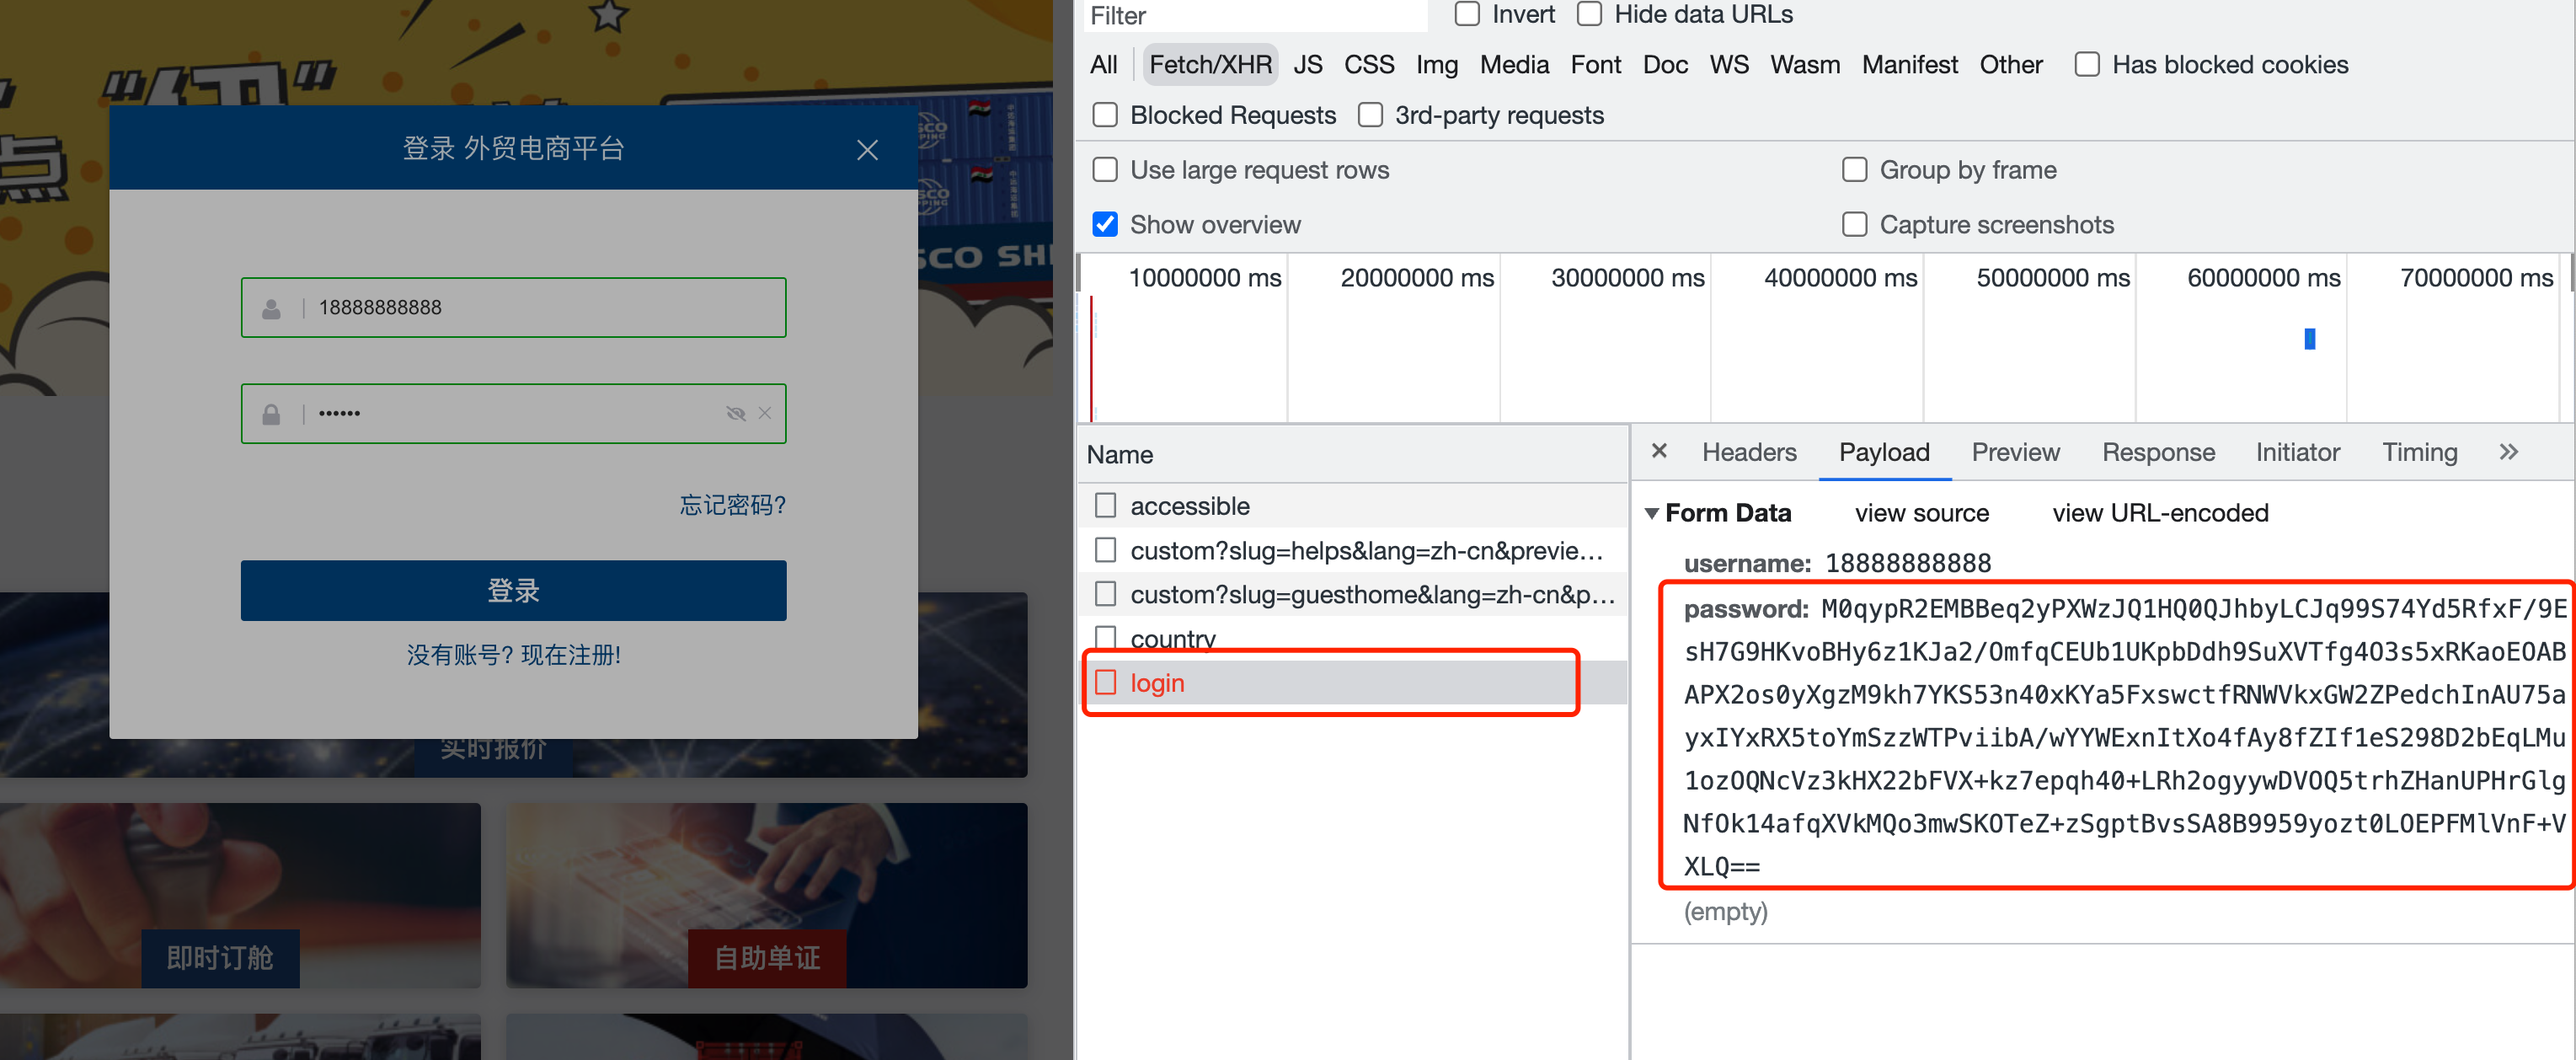Open the Response tab
The width and height of the screenshot is (2576, 1060).
[2158, 453]
